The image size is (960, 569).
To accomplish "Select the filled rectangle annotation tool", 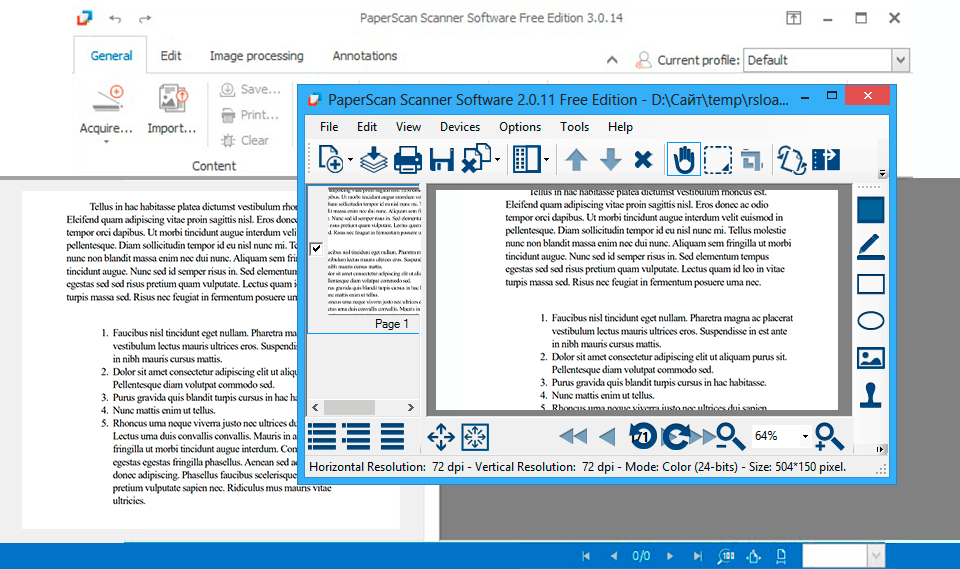I will [x=871, y=210].
